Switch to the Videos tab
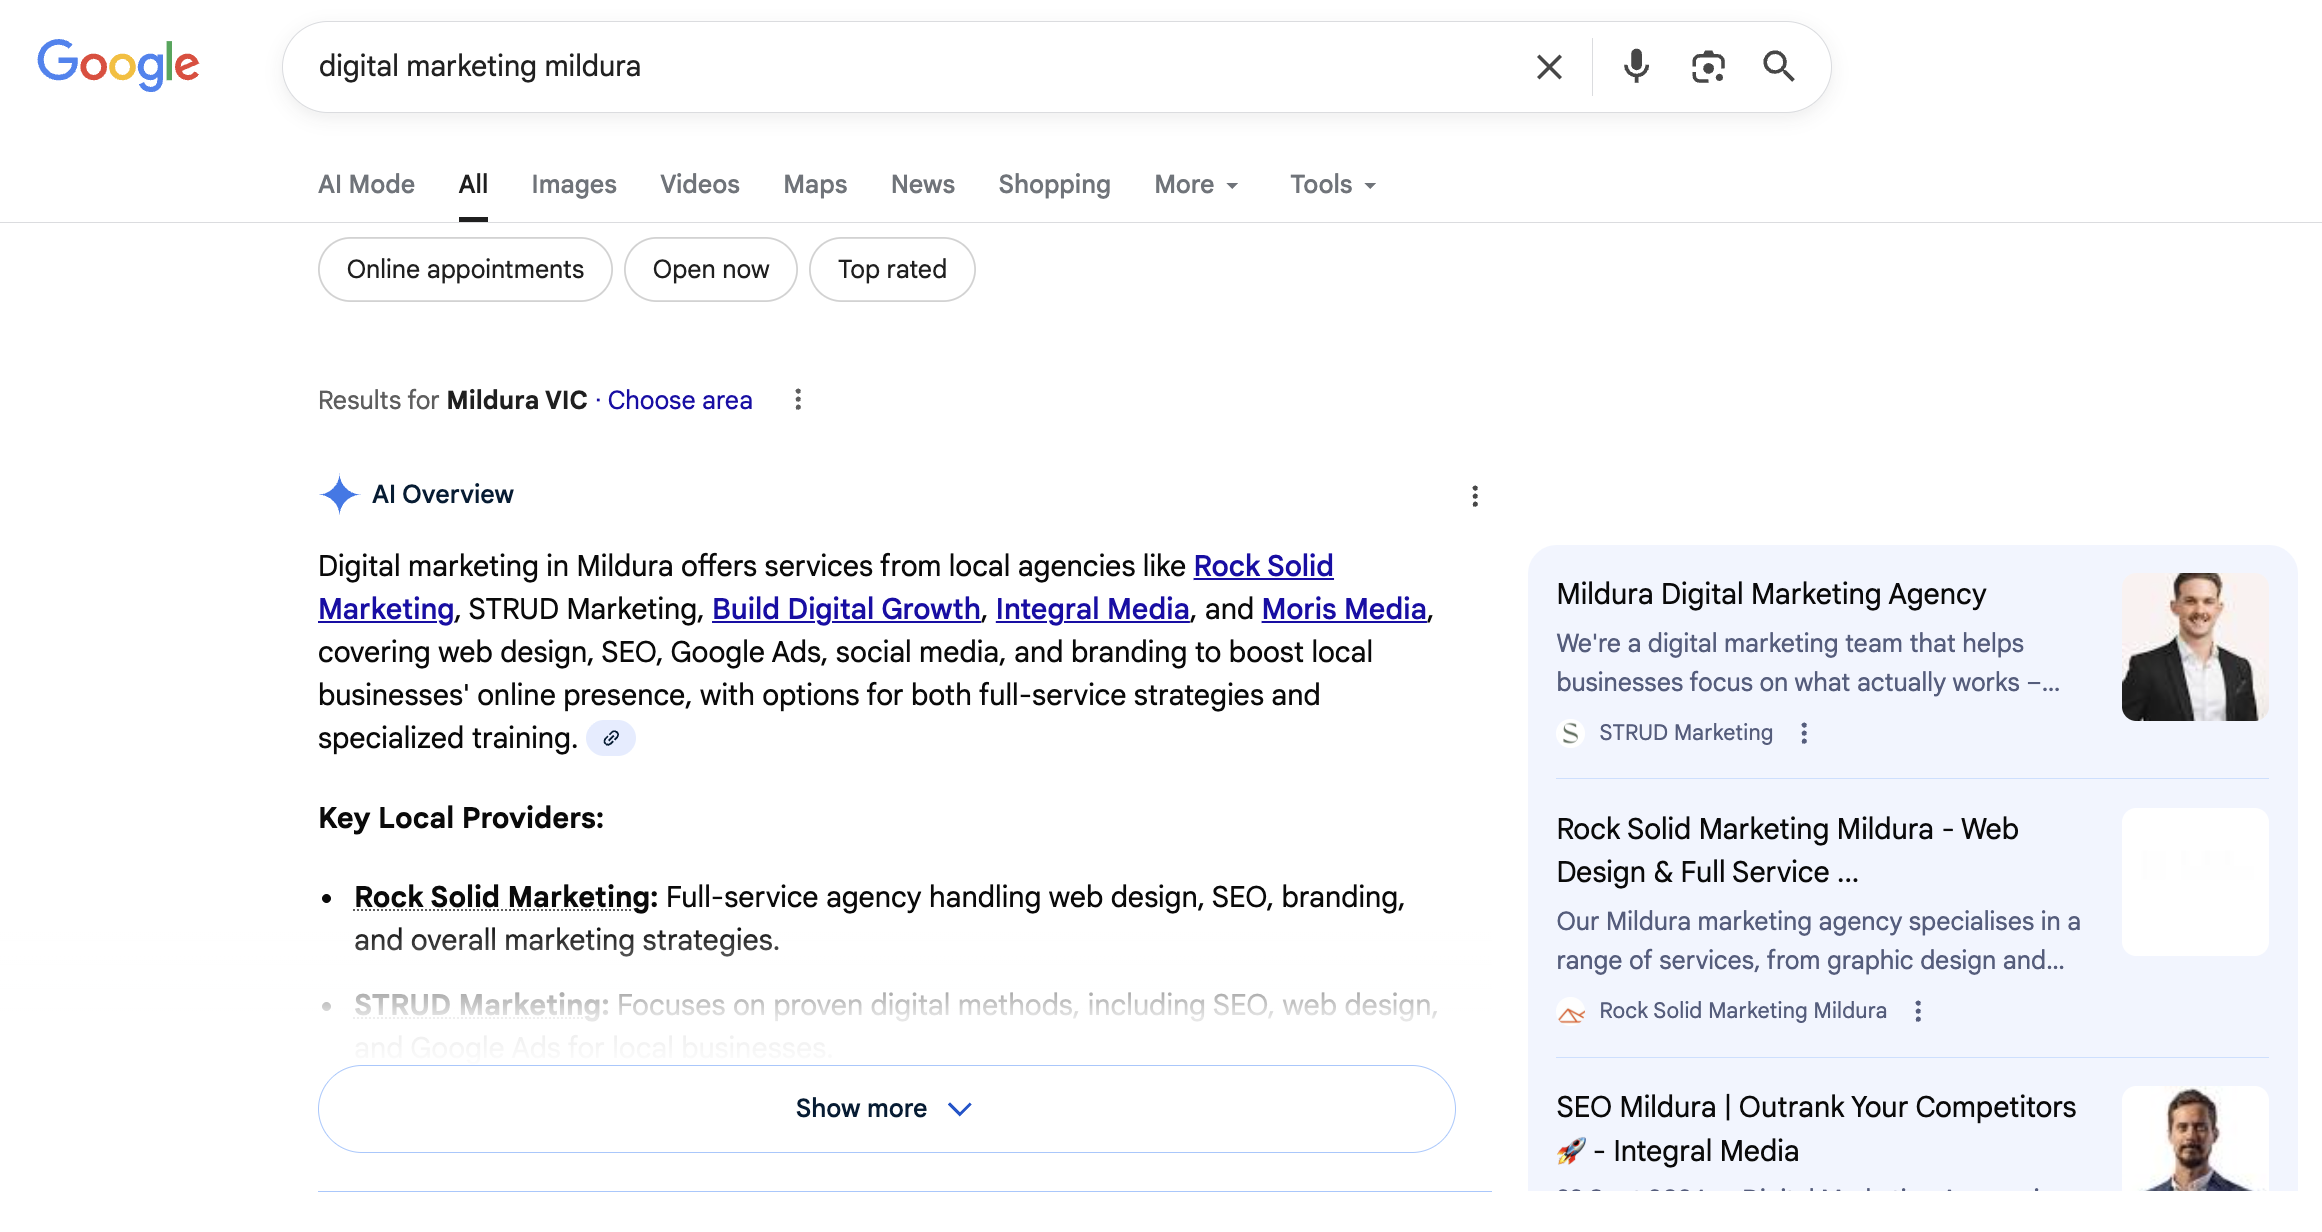This screenshot has height=1232, width=2322. 700,185
